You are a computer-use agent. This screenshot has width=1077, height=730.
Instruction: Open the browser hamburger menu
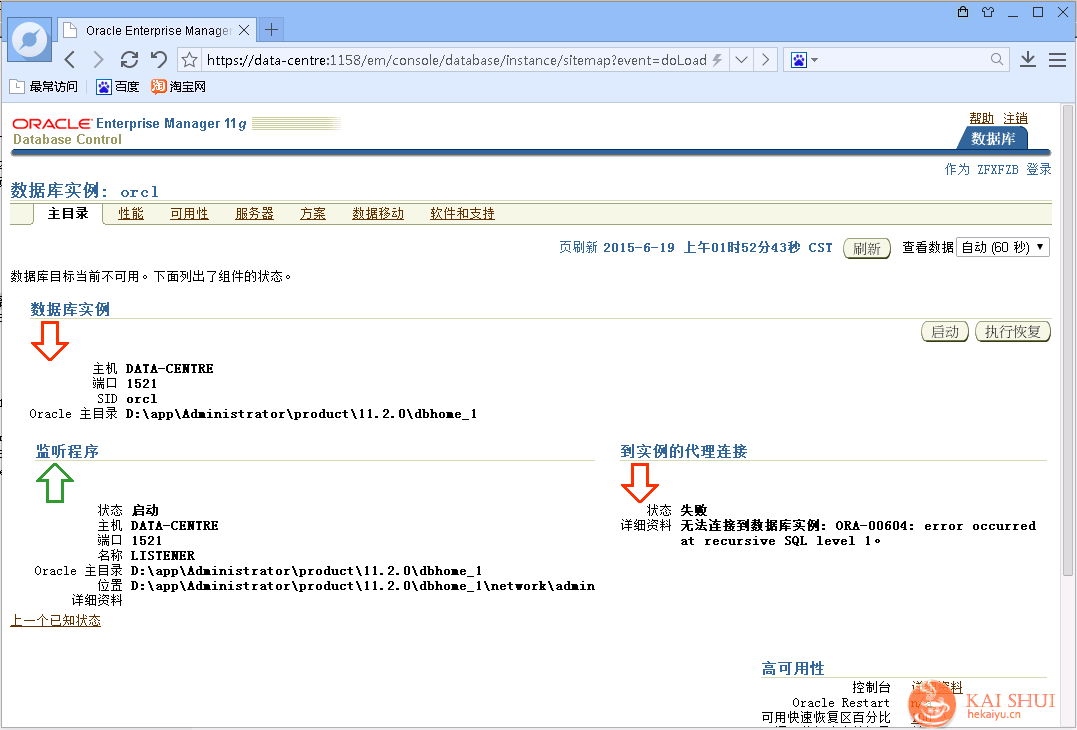coord(1057,60)
